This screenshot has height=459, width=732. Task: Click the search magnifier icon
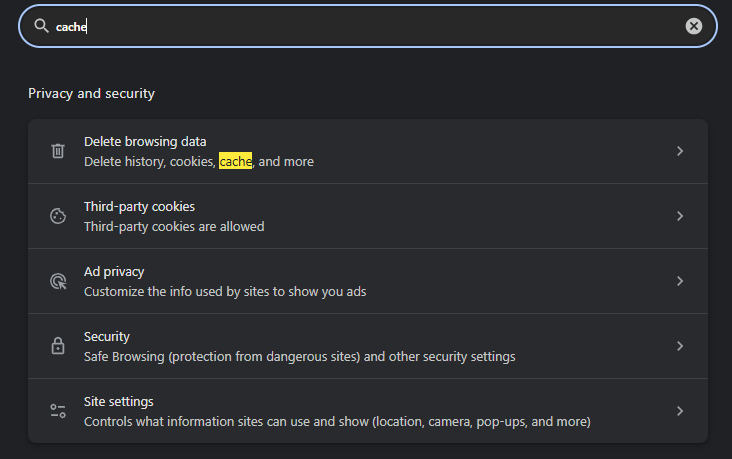41,27
